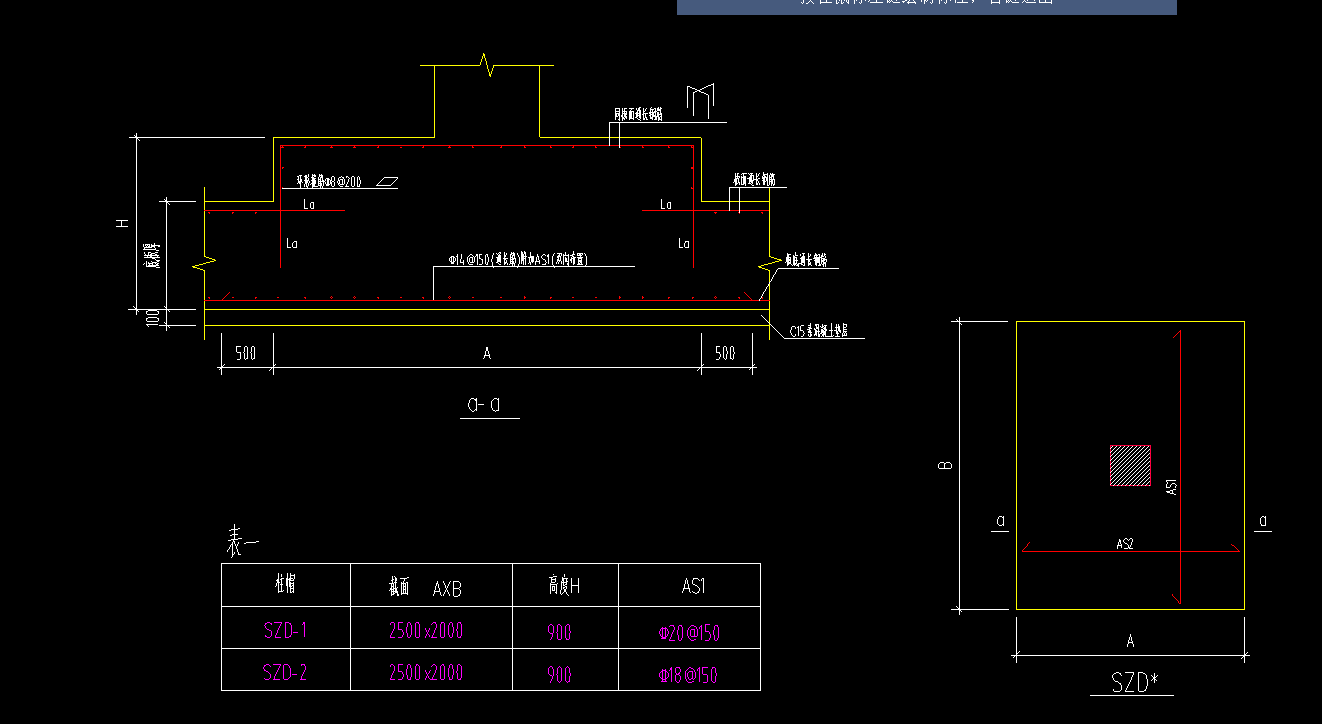Select the AS2 horizontal rebar label

tap(1125, 544)
